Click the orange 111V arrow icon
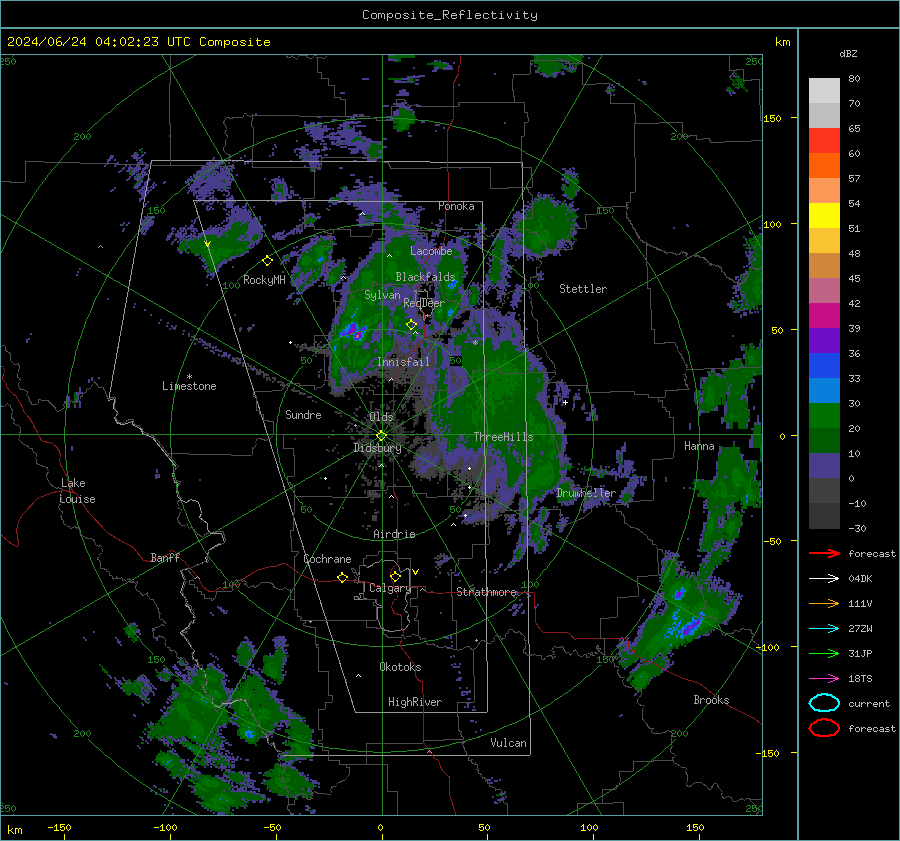This screenshot has height=841, width=900. click(x=824, y=603)
